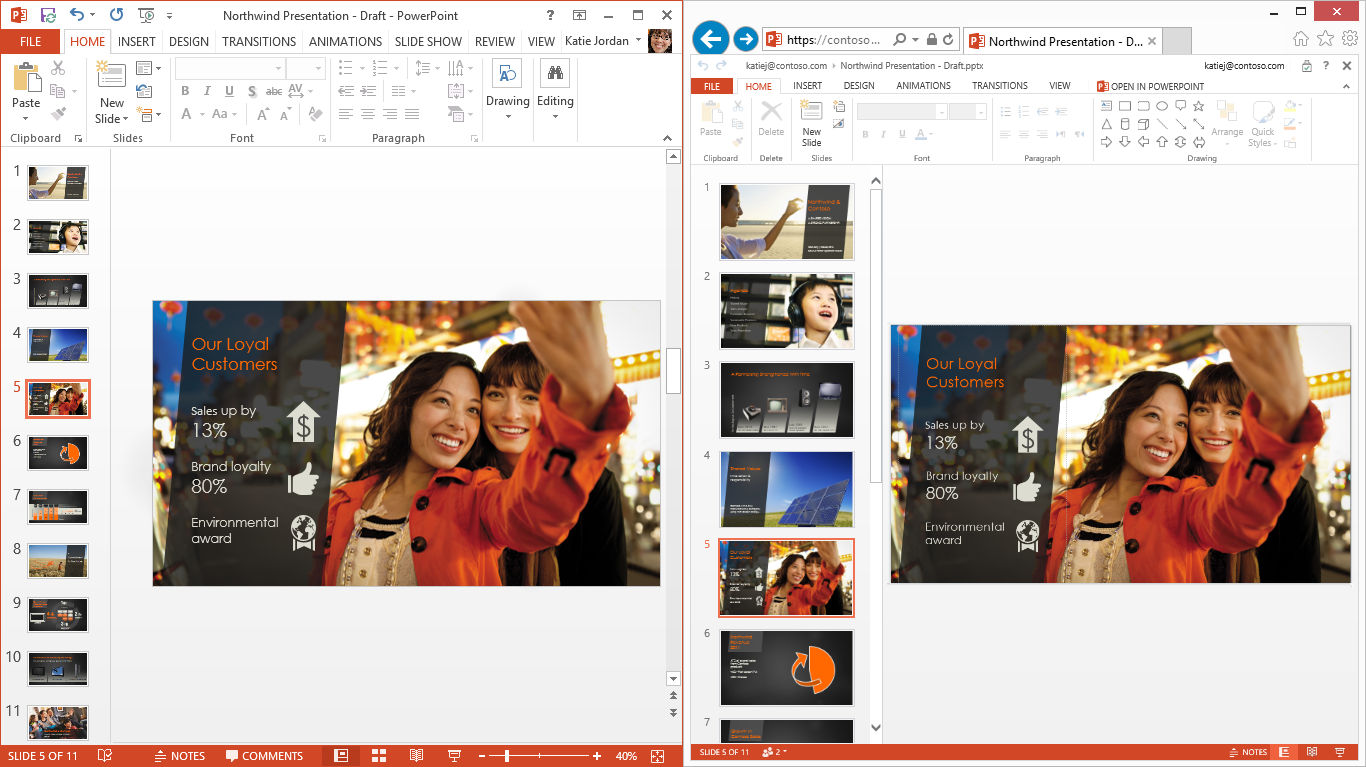This screenshot has height=767, width=1366.
Task: Open the Katie Jordan account dropdown
Action: pyautogui.click(x=638, y=41)
